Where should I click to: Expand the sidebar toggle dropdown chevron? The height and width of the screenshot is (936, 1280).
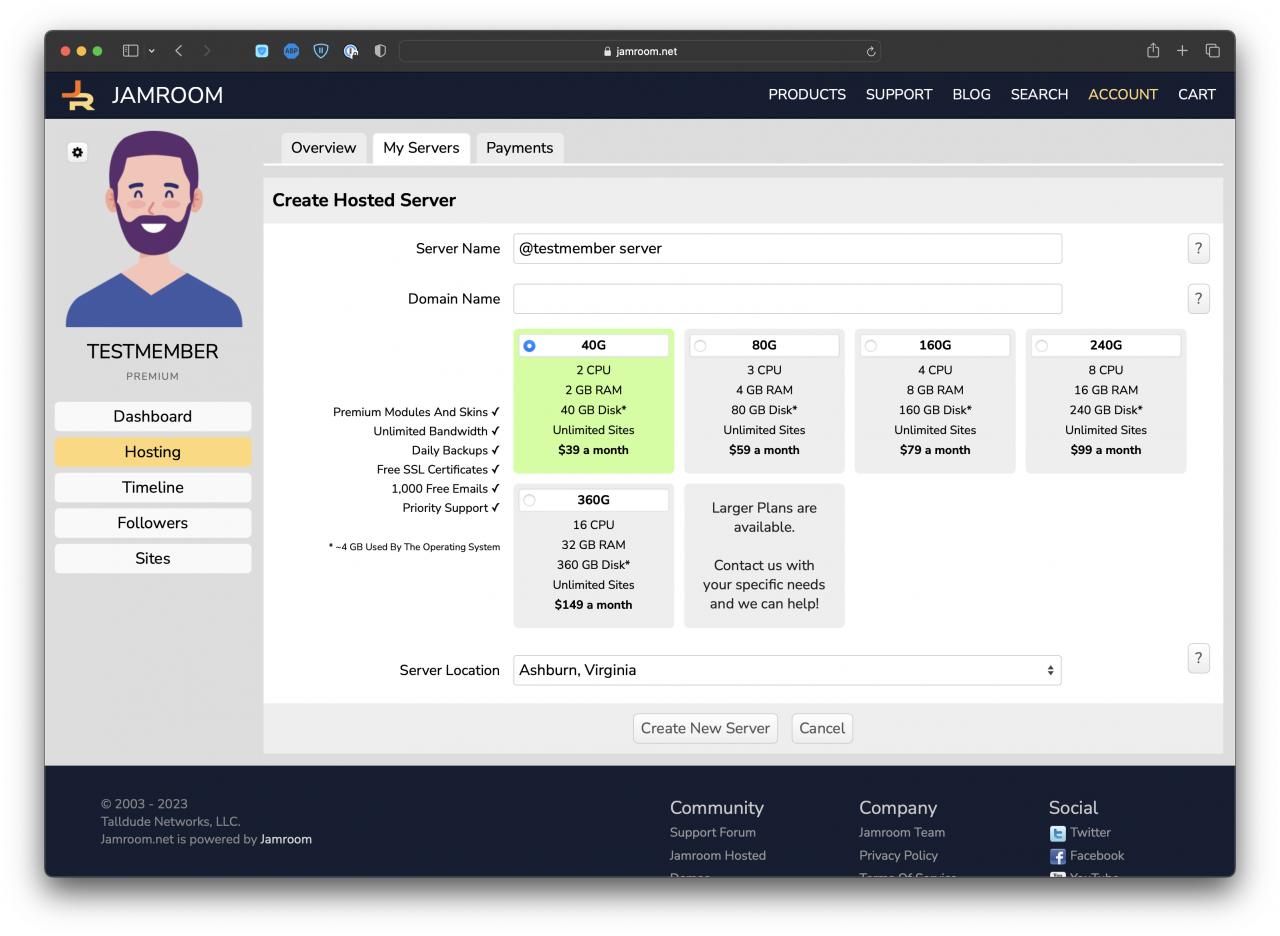[x=151, y=51]
